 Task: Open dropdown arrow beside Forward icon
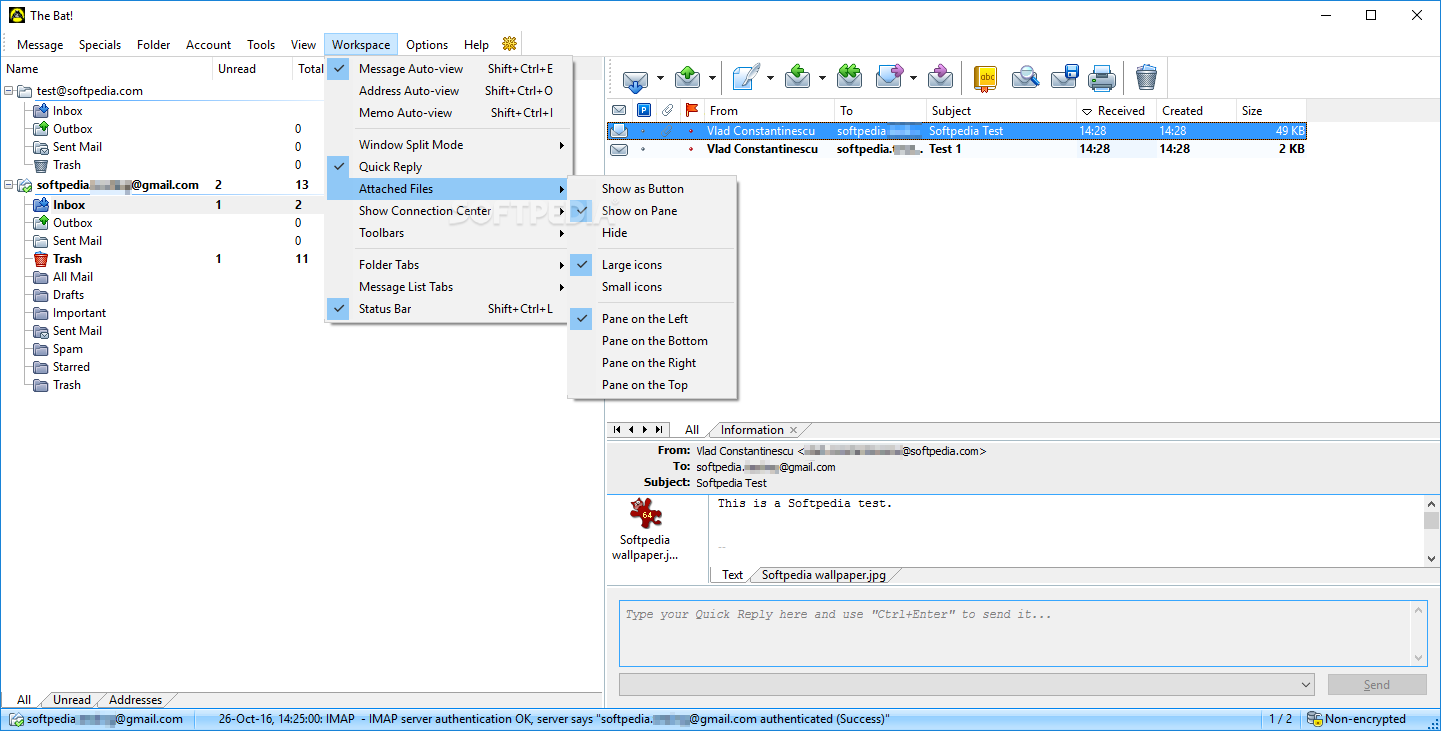914,78
